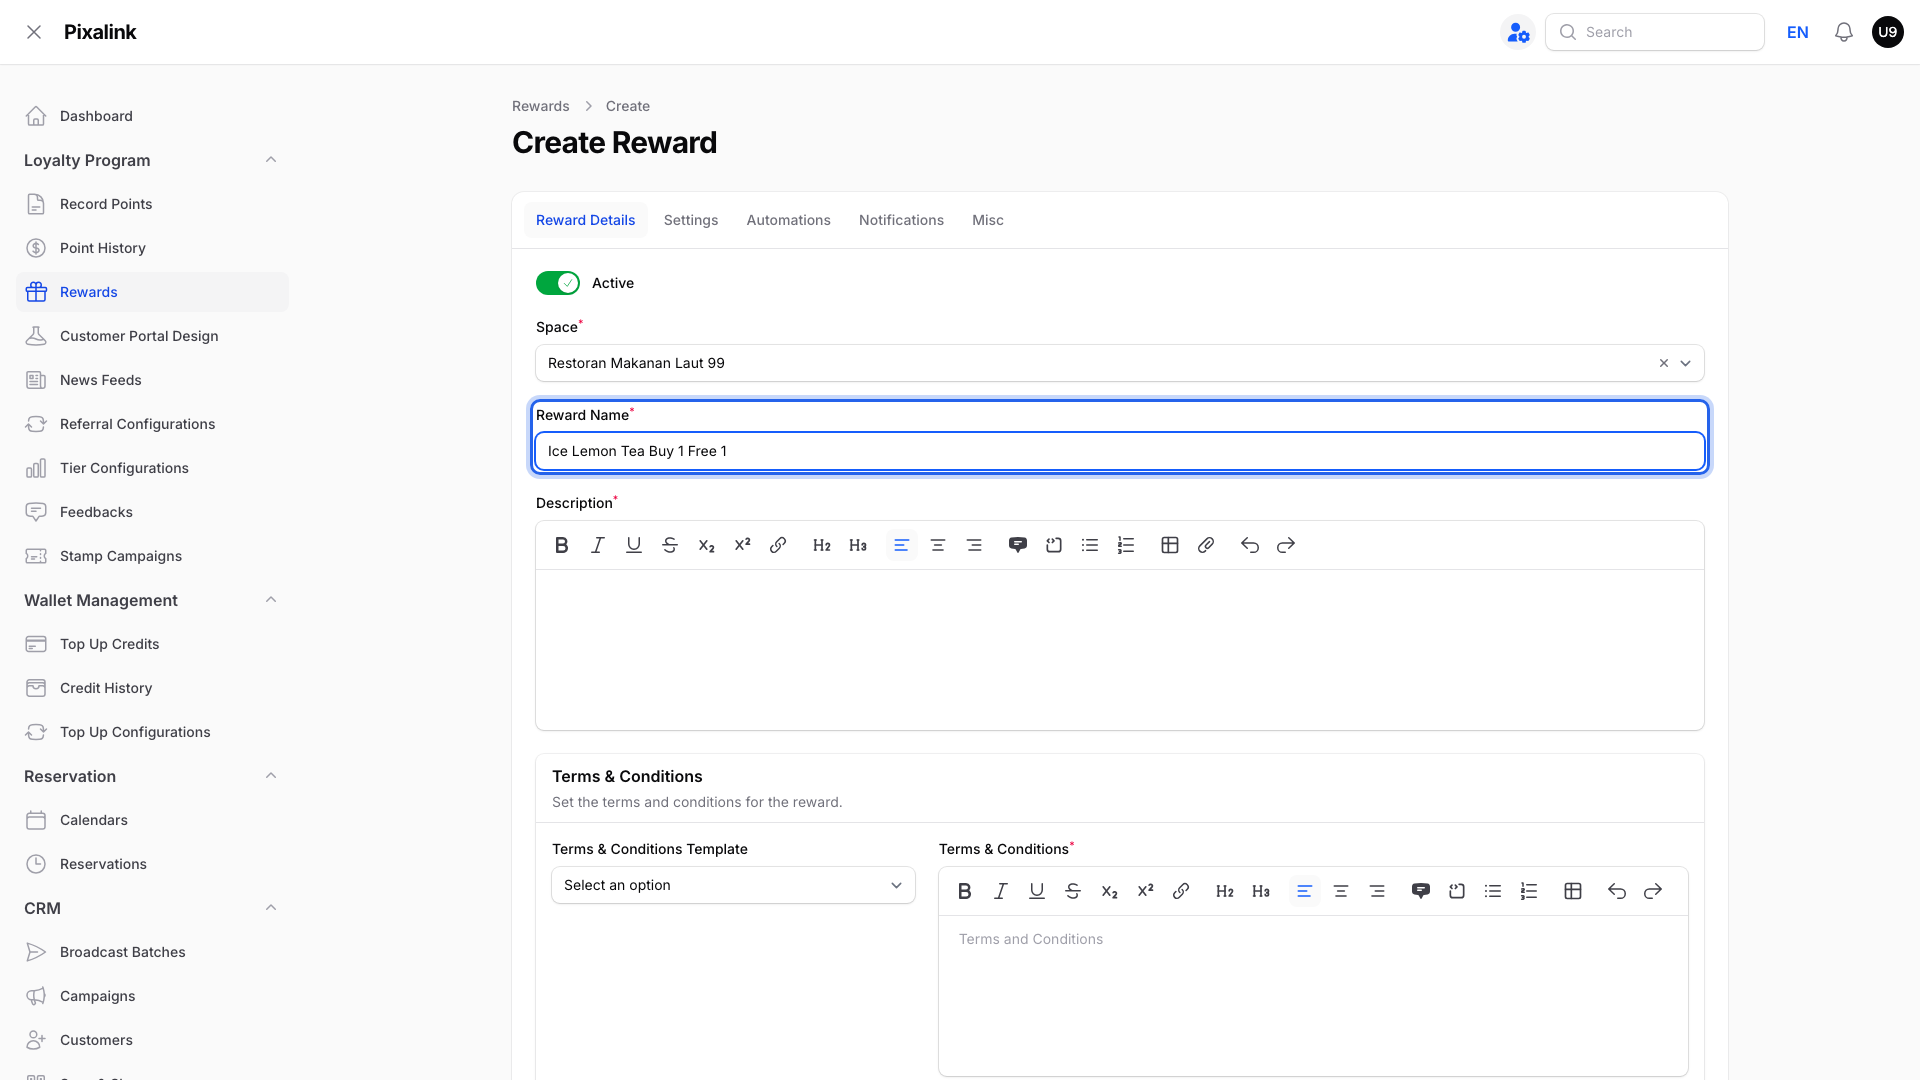Apply italic in Description editor toolbar
1920x1080 pixels.
[598, 545]
